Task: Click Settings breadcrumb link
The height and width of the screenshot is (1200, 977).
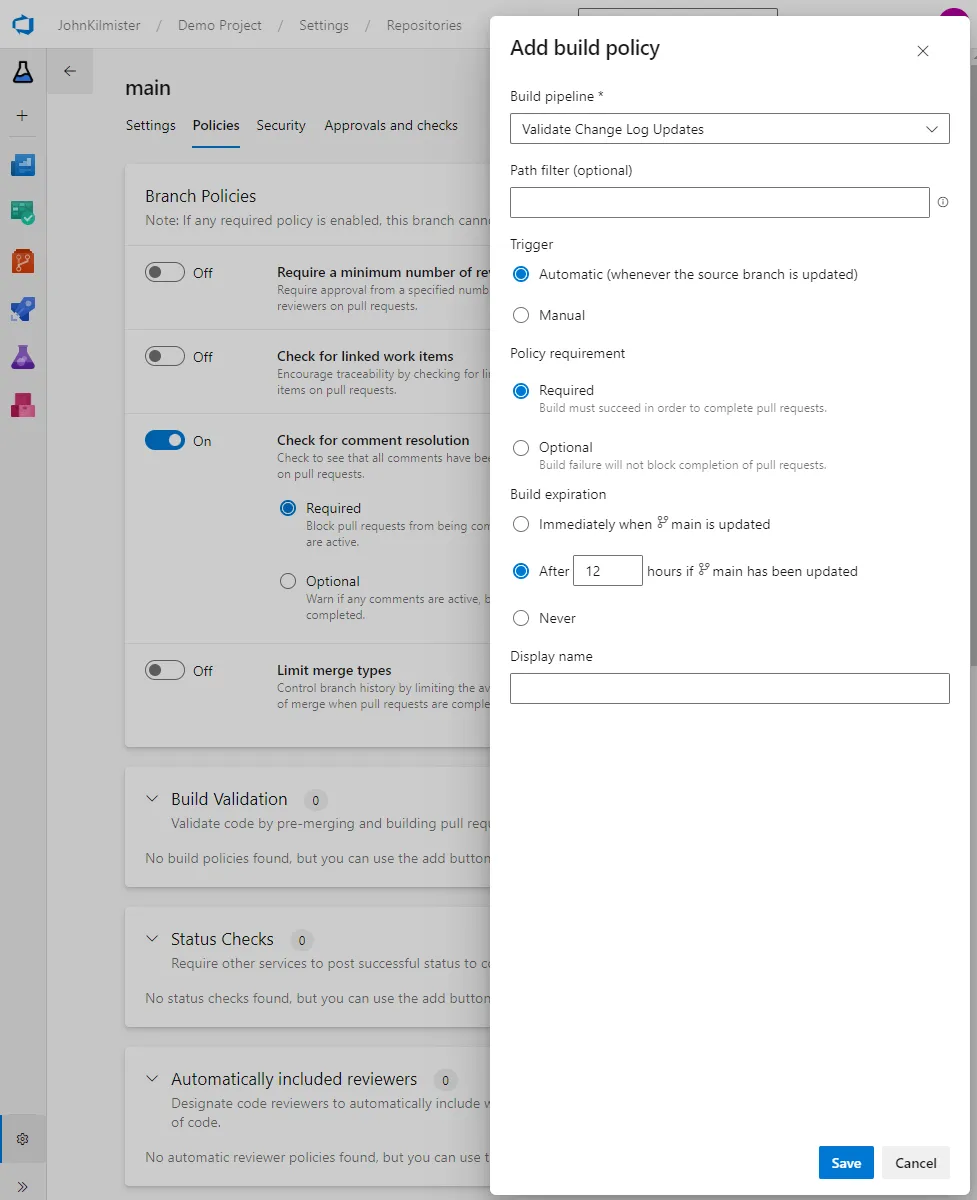Action: point(324,25)
